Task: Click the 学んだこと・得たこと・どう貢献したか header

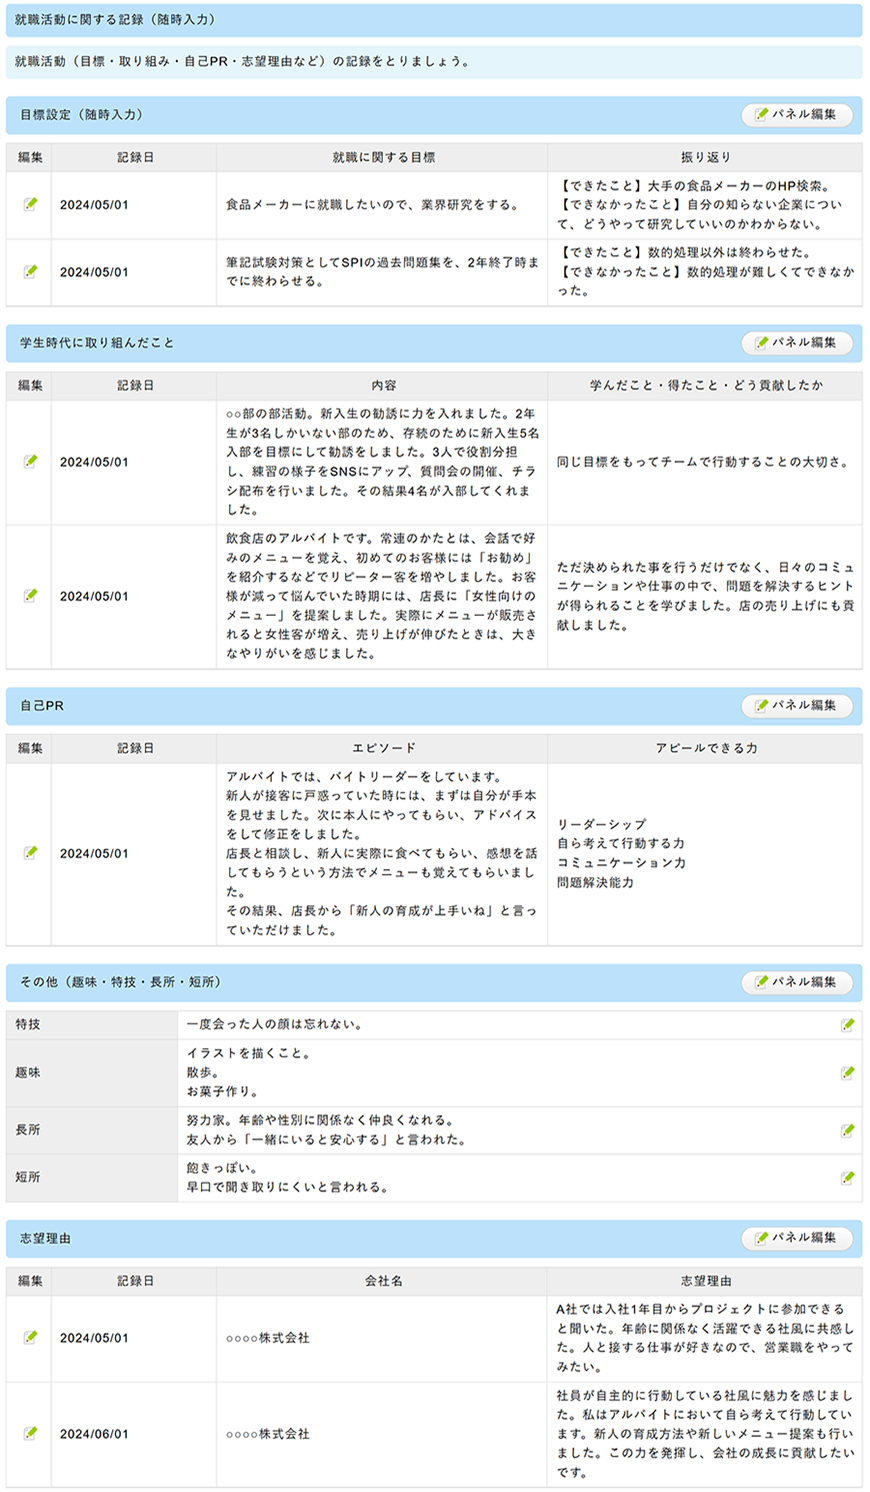Action: pyautogui.click(x=705, y=385)
